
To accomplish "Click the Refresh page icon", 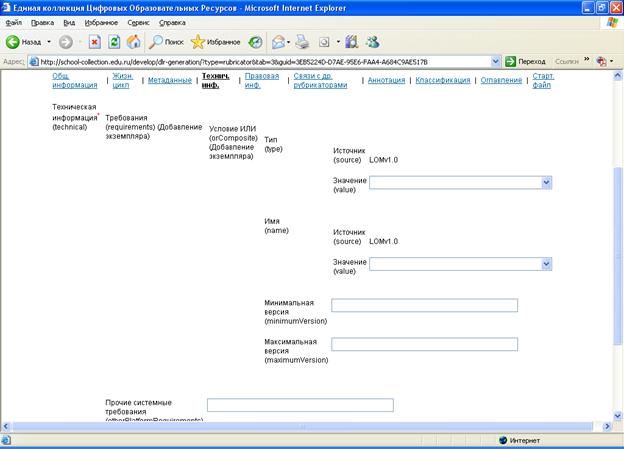I will (x=114, y=42).
